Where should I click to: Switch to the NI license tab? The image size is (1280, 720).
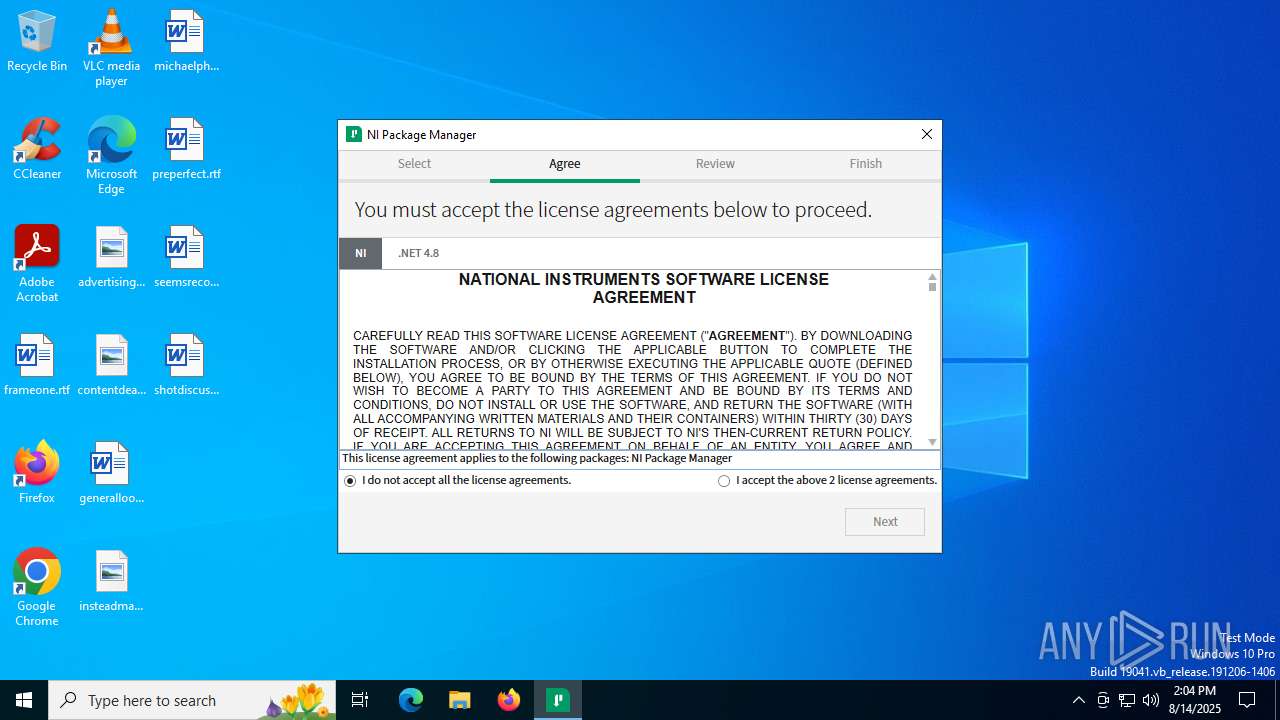[x=360, y=254]
